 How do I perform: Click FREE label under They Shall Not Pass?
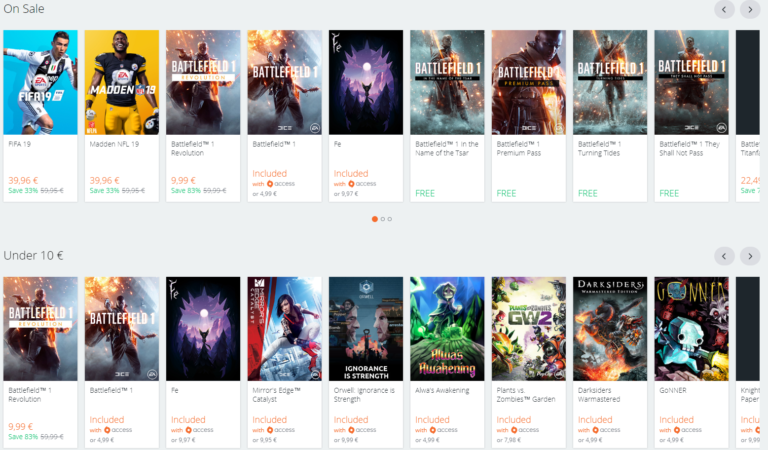(669, 193)
